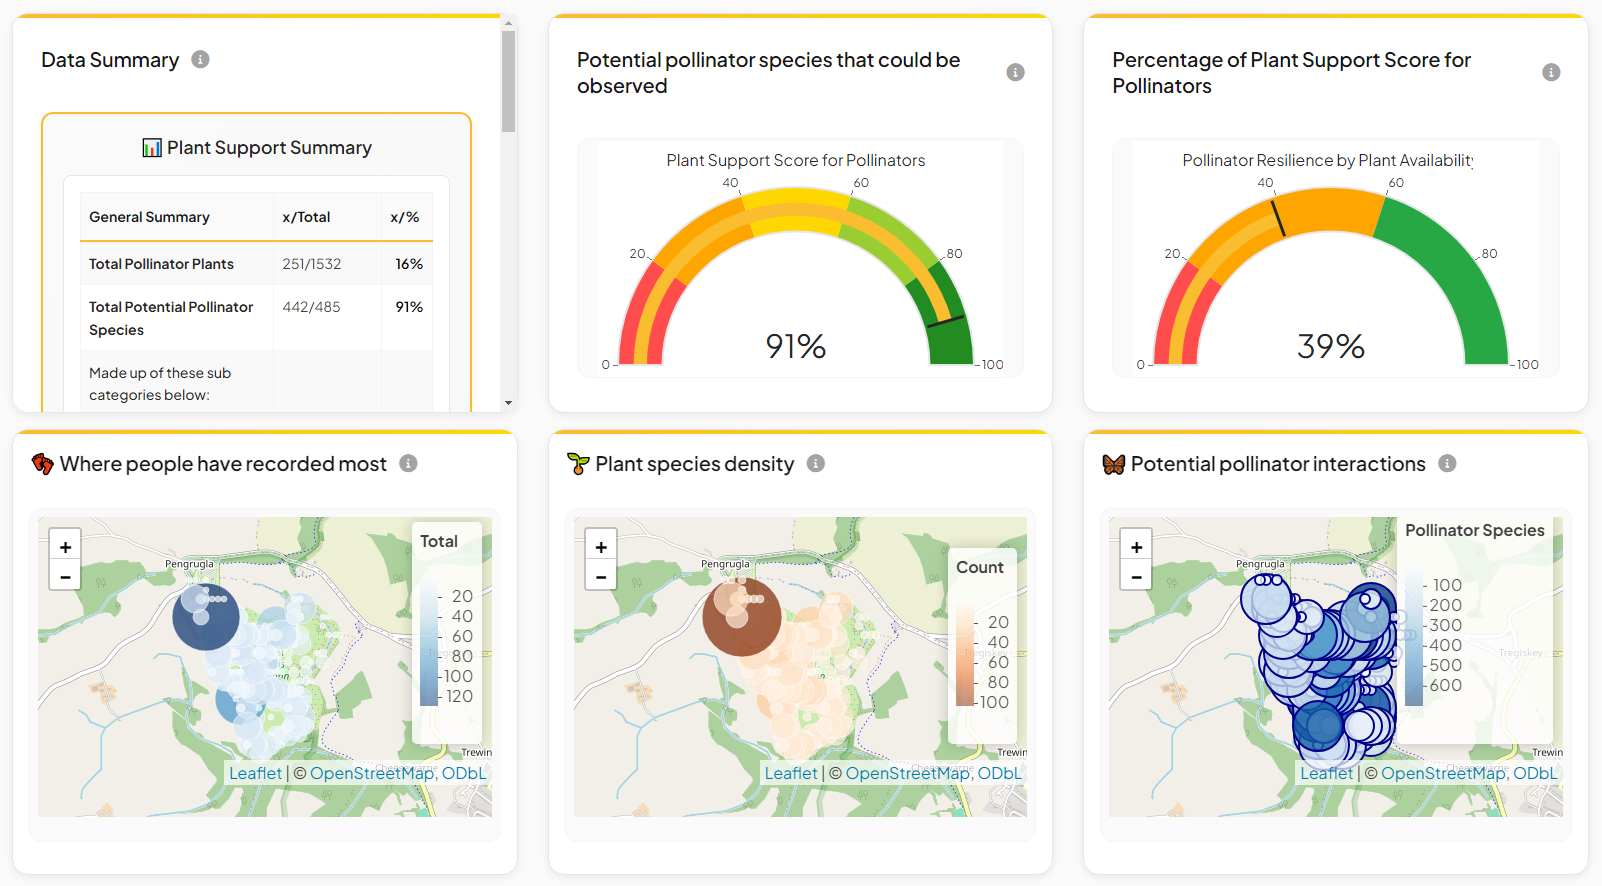Zoom out on Plant species density map
The image size is (1602, 886).
pos(601,576)
